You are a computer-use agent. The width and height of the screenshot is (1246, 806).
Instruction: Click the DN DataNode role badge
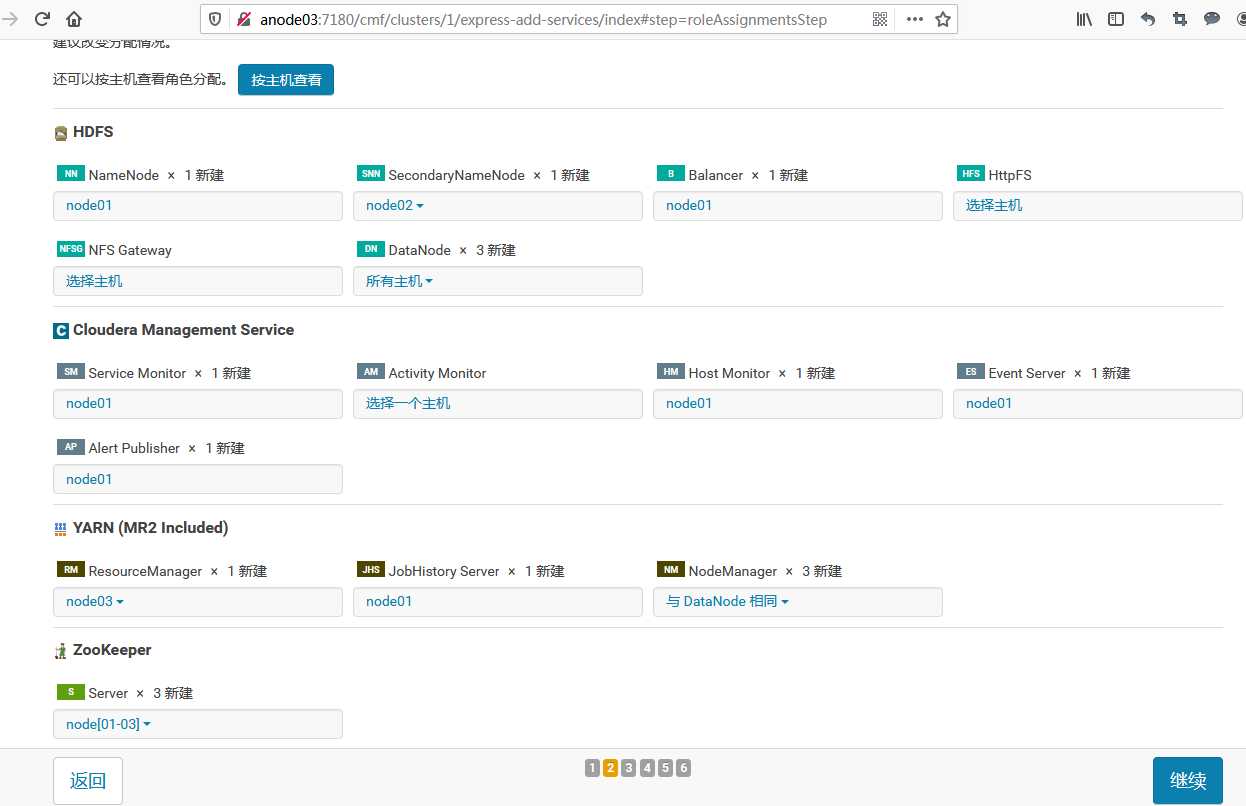tap(370, 249)
